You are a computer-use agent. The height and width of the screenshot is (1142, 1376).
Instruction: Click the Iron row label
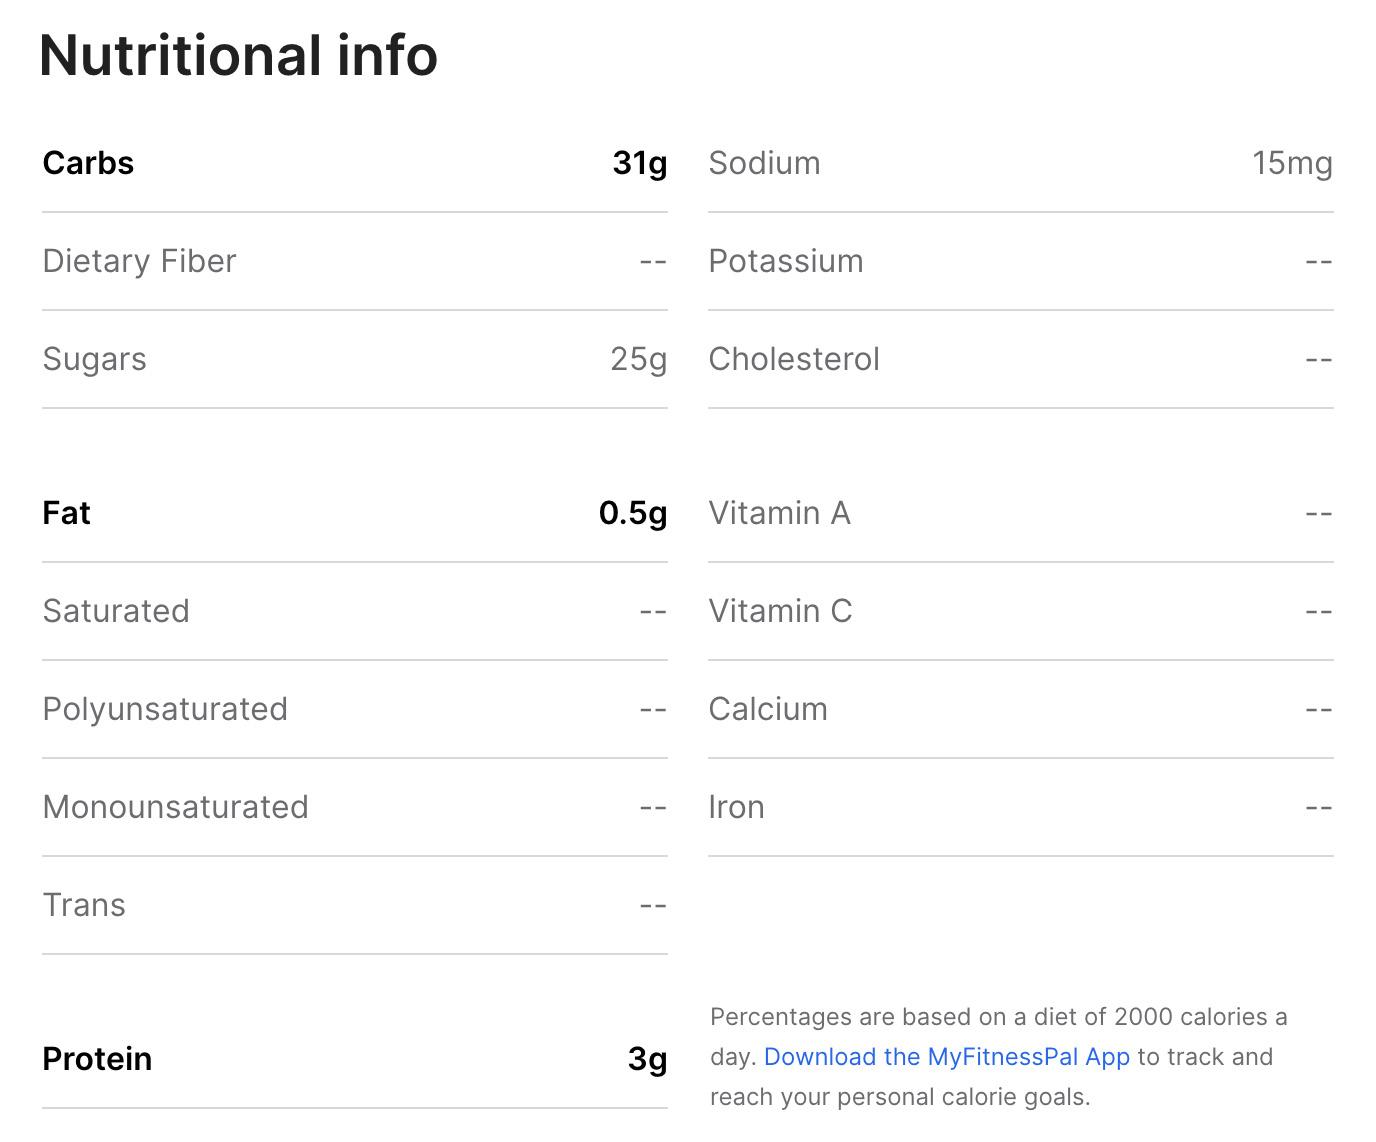(x=736, y=807)
